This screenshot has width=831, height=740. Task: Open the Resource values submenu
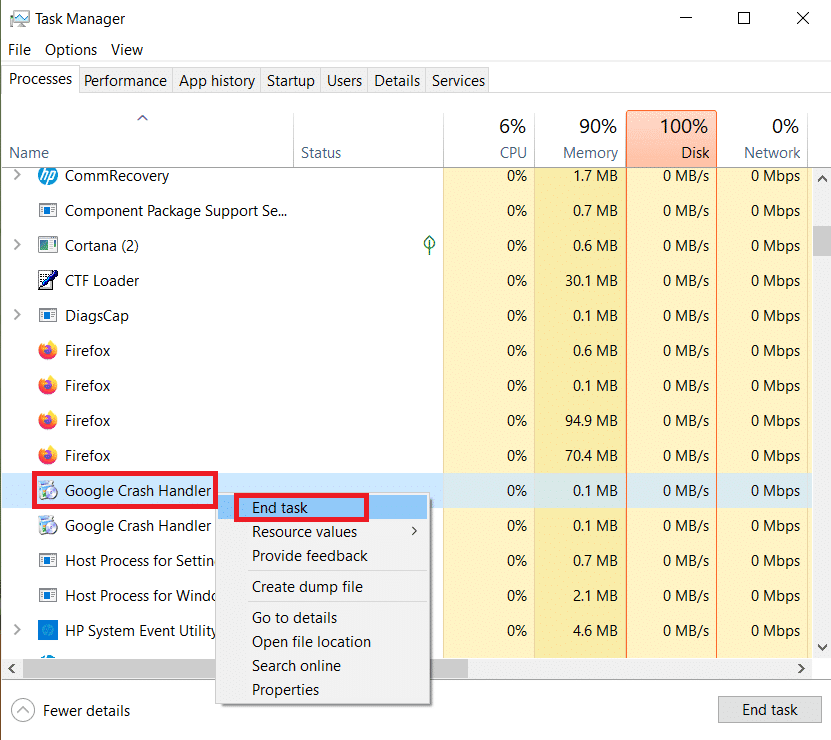[x=304, y=532]
